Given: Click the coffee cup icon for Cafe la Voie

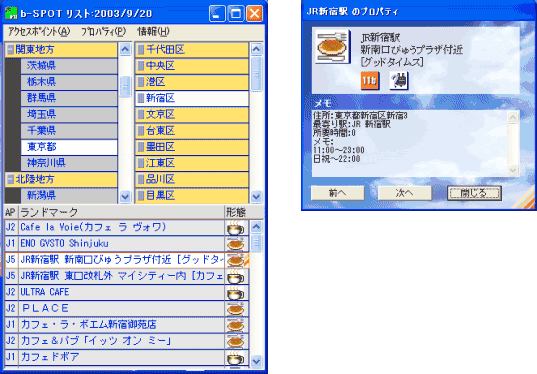Looking at the screenshot, I should tap(236, 228).
